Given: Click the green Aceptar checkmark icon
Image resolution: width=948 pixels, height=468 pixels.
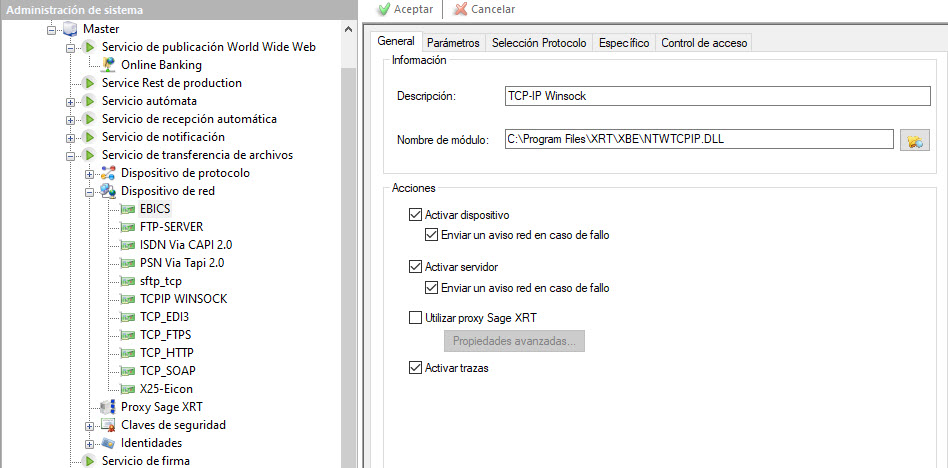Looking at the screenshot, I should coord(383,9).
